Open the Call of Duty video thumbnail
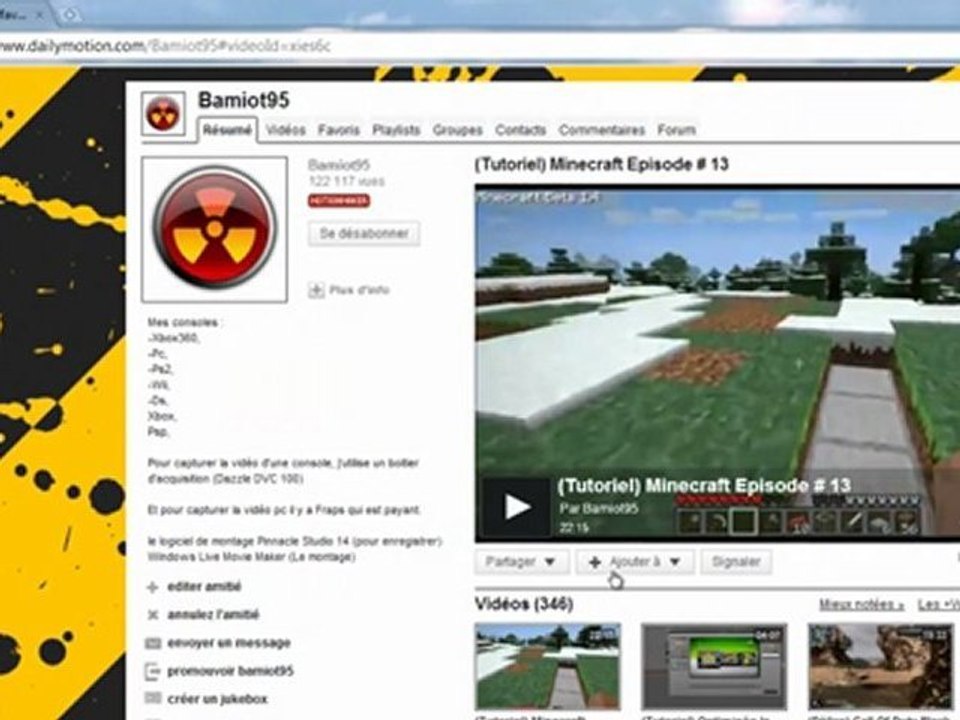Screen dimensions: 960x720 click(x=880, y=667)
